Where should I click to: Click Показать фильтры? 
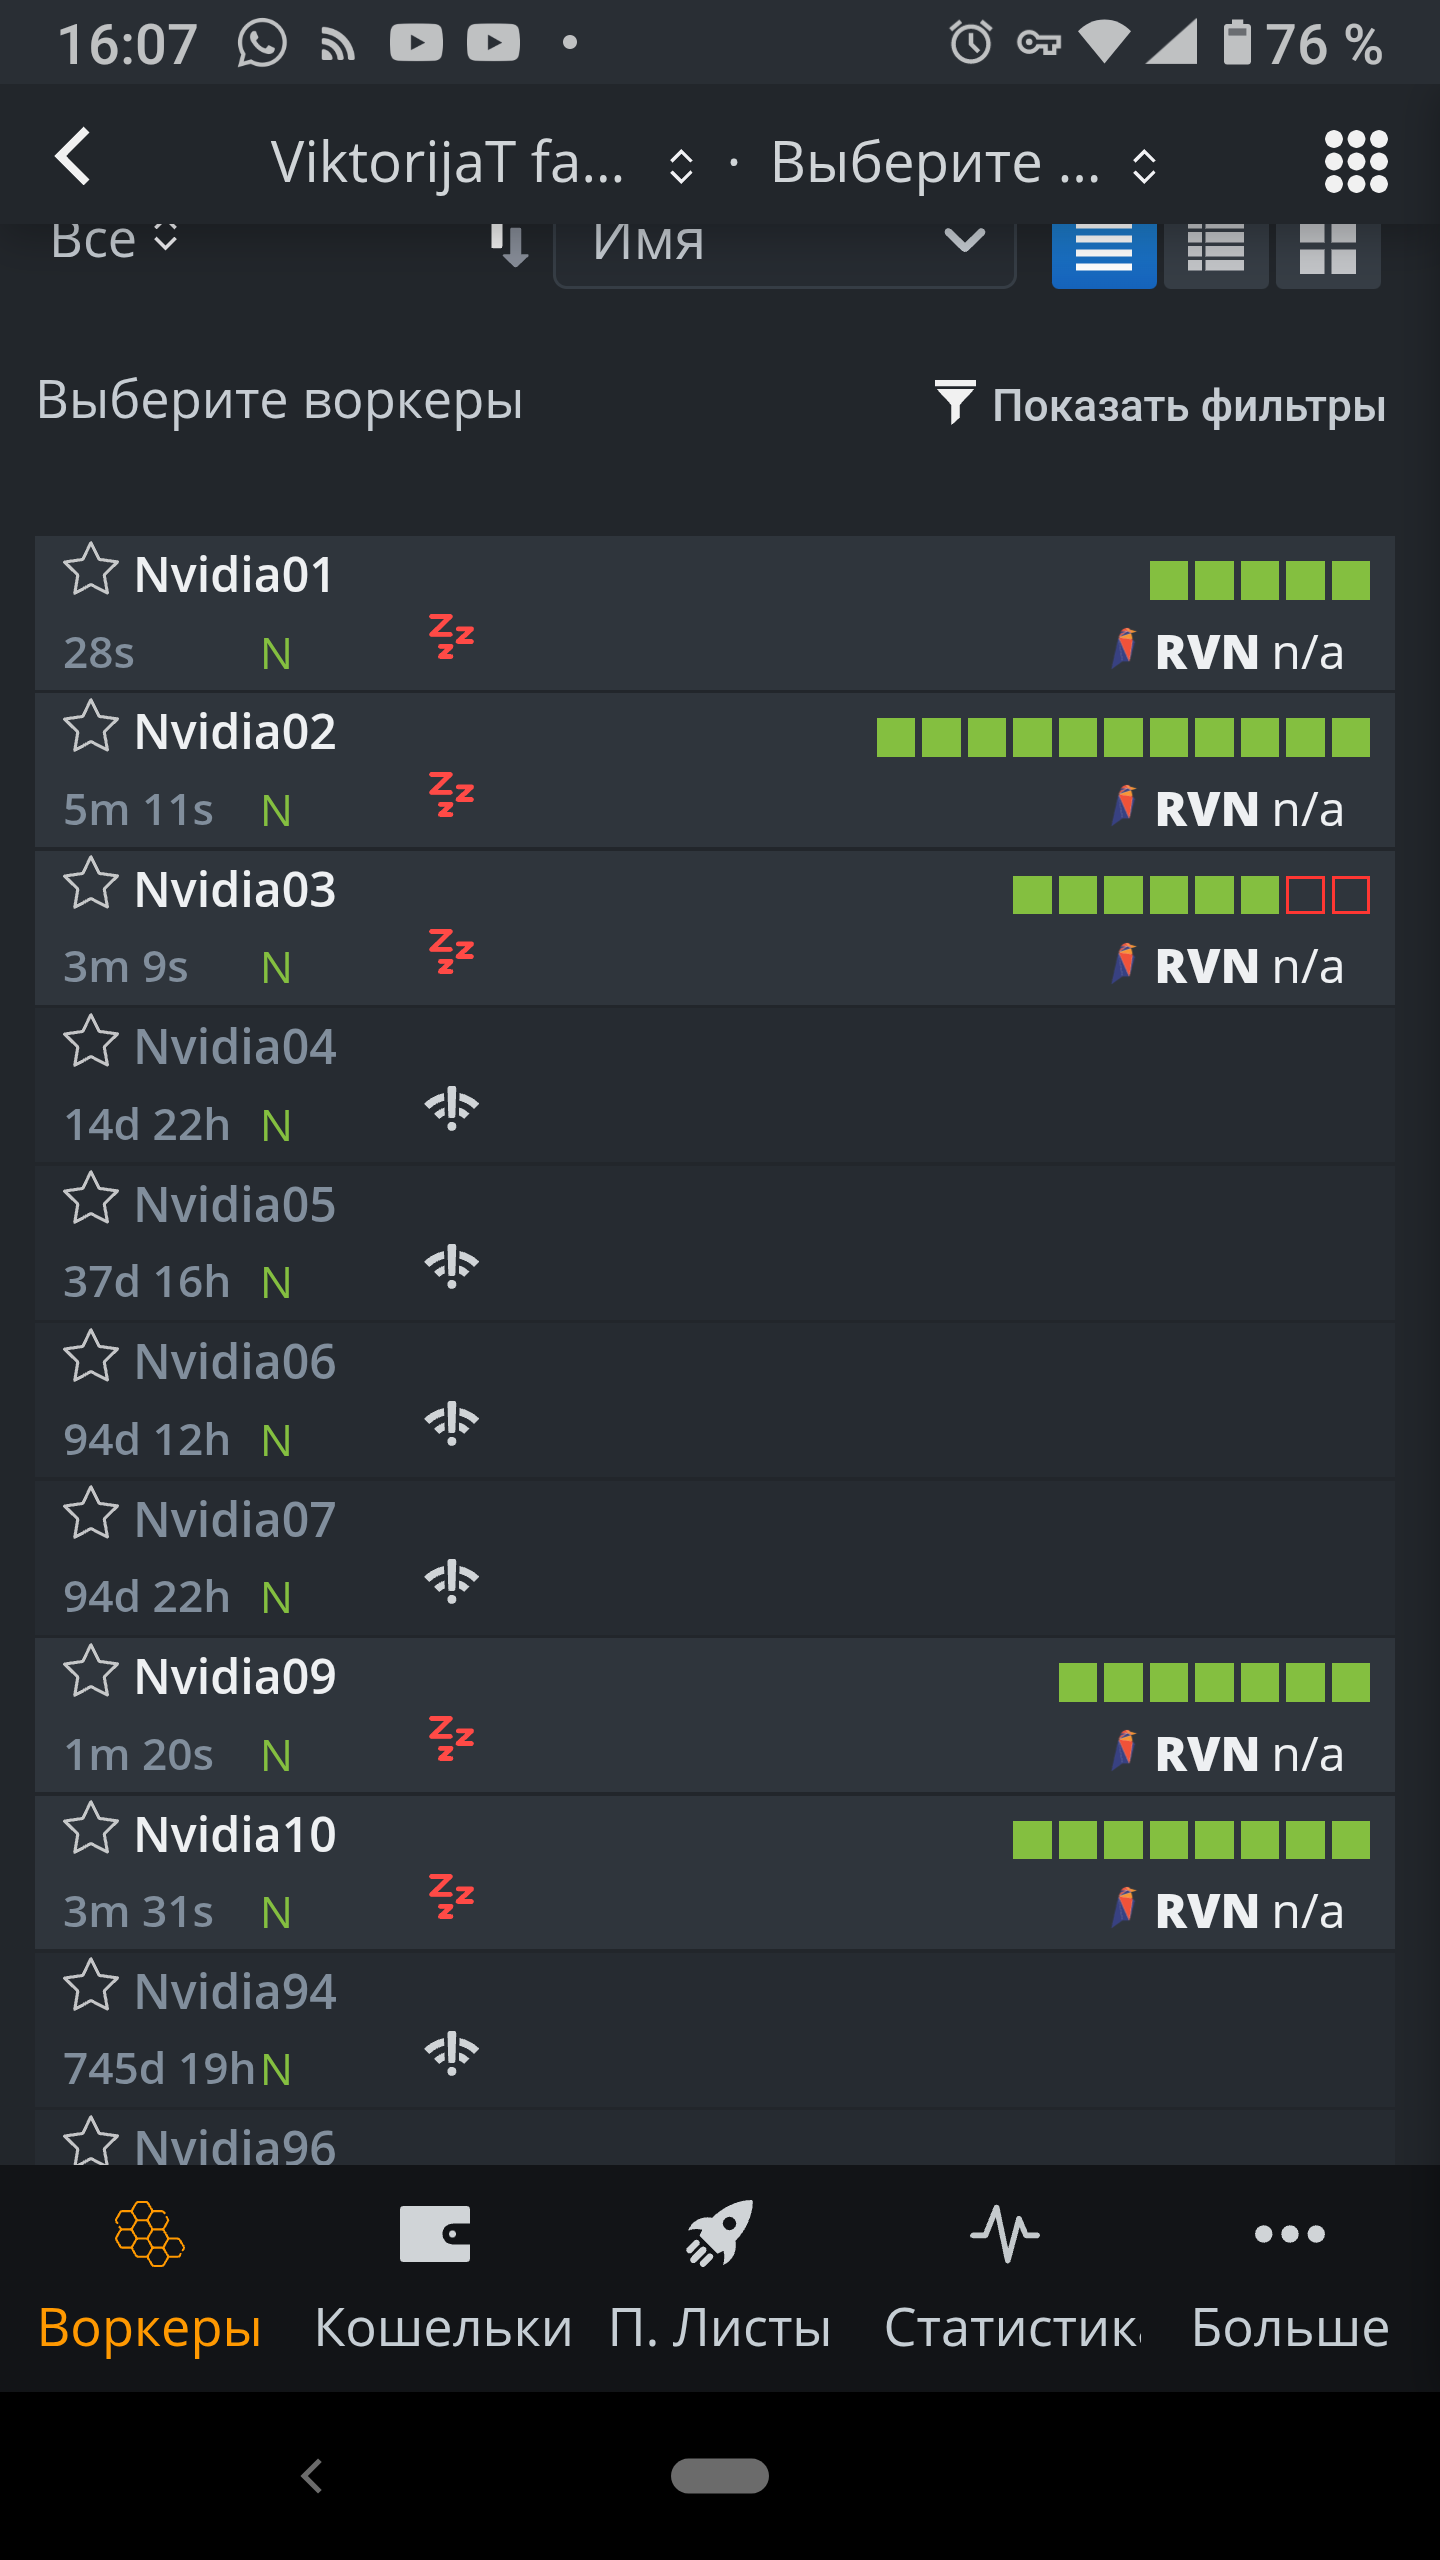tap(1161, 405)
